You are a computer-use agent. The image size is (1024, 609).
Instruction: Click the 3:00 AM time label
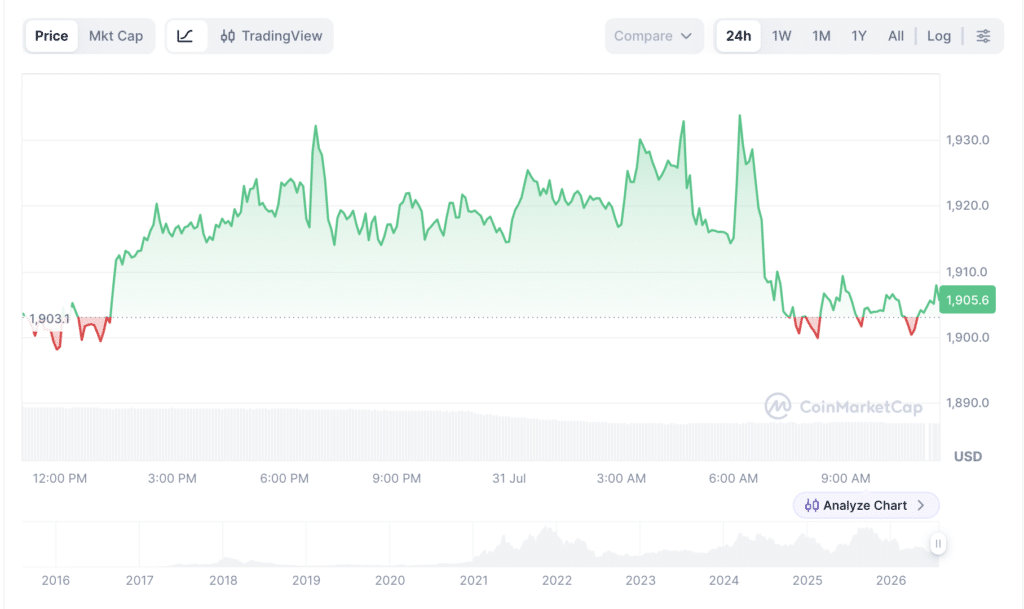click(621, 478)
